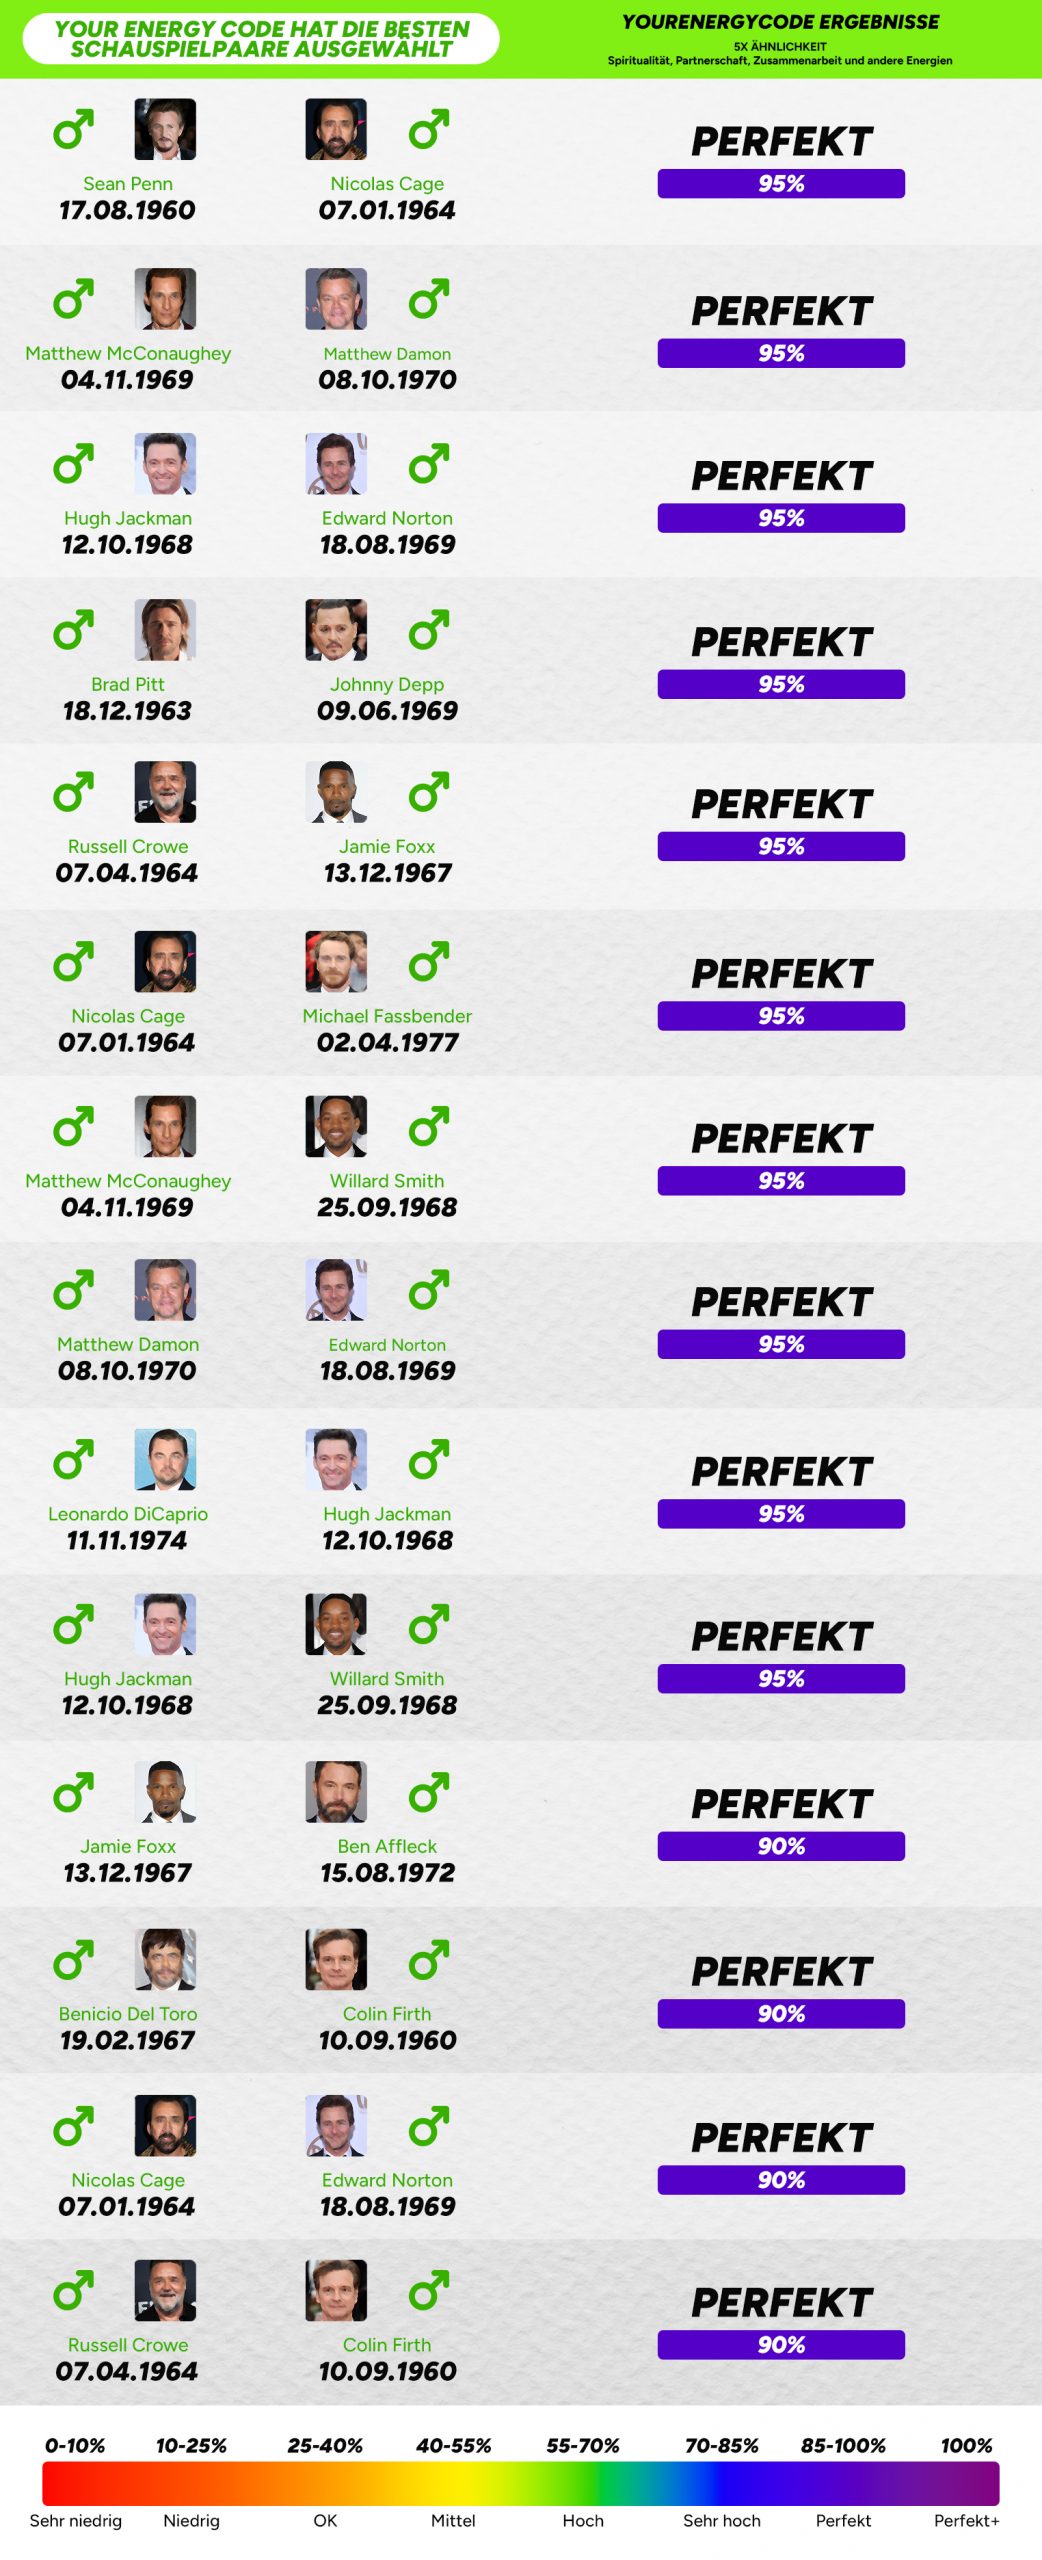This screenshot has height=2560, width=1042.
Task: Click the 95% bar in the Sean Penn row
Action: point(781,184)
